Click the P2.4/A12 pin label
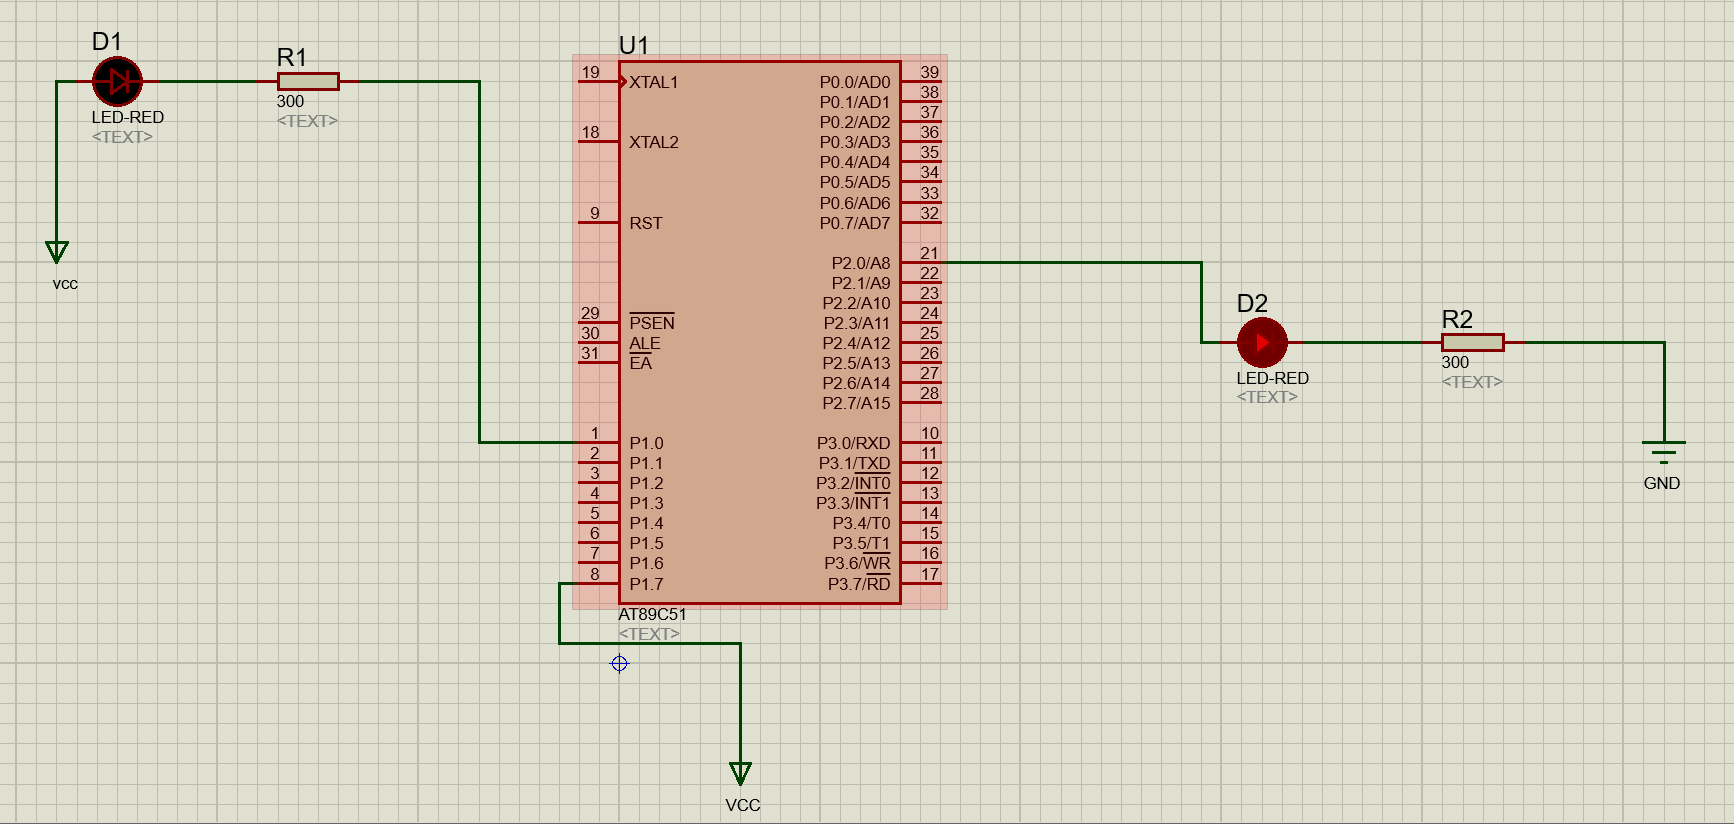Screen dimensions: 1734x824 click(857, 343)
